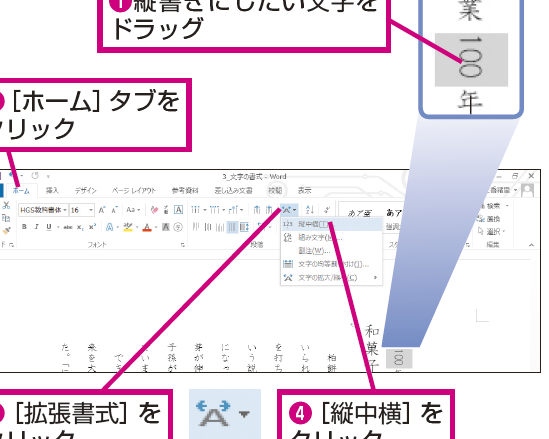Expand the Font dialog launcher
The image size is (549, 439).
pos(183,245)
